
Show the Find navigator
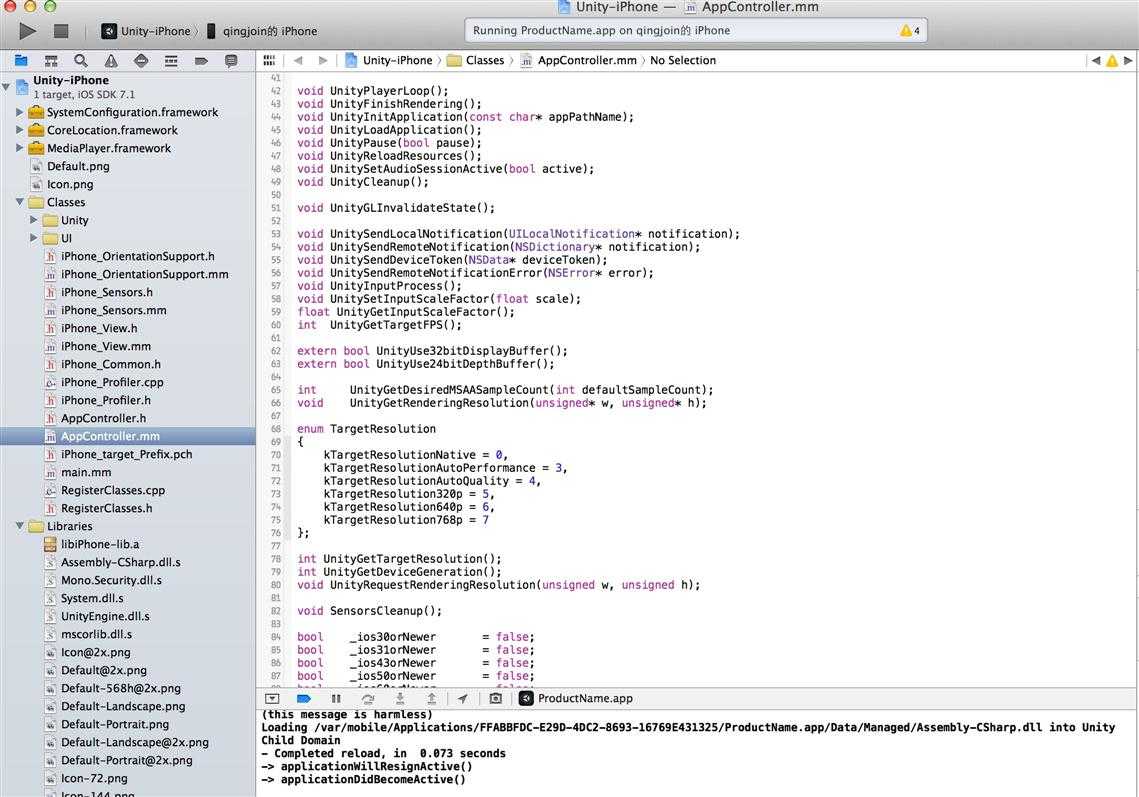click(81, 60)
